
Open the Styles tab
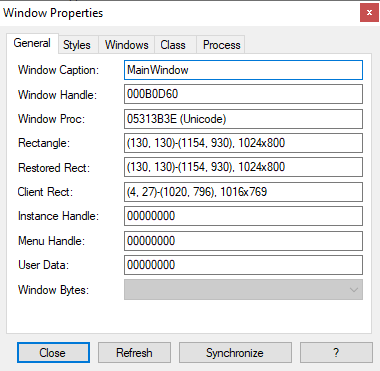pyautogui.click(x=77, y=45)
